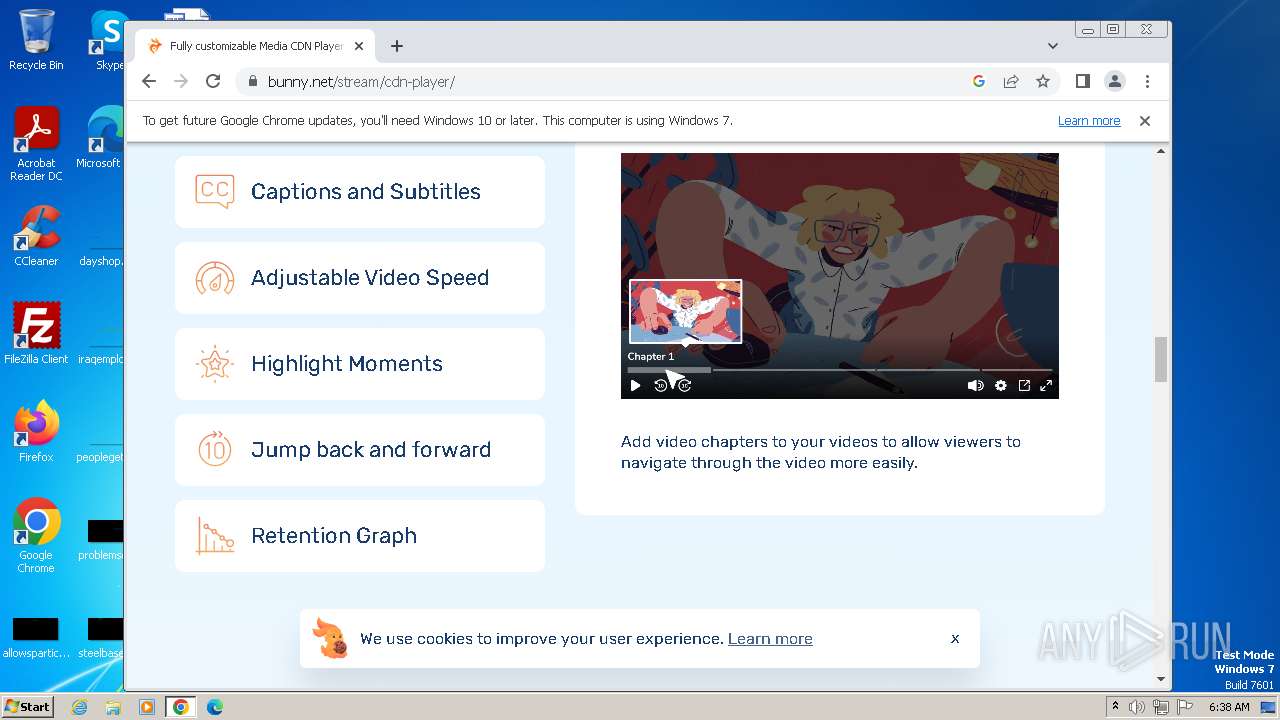Screen dimensions: 1280x720
Task: Open Learn more about Chrome updates
Action: tap(1089, 120)
